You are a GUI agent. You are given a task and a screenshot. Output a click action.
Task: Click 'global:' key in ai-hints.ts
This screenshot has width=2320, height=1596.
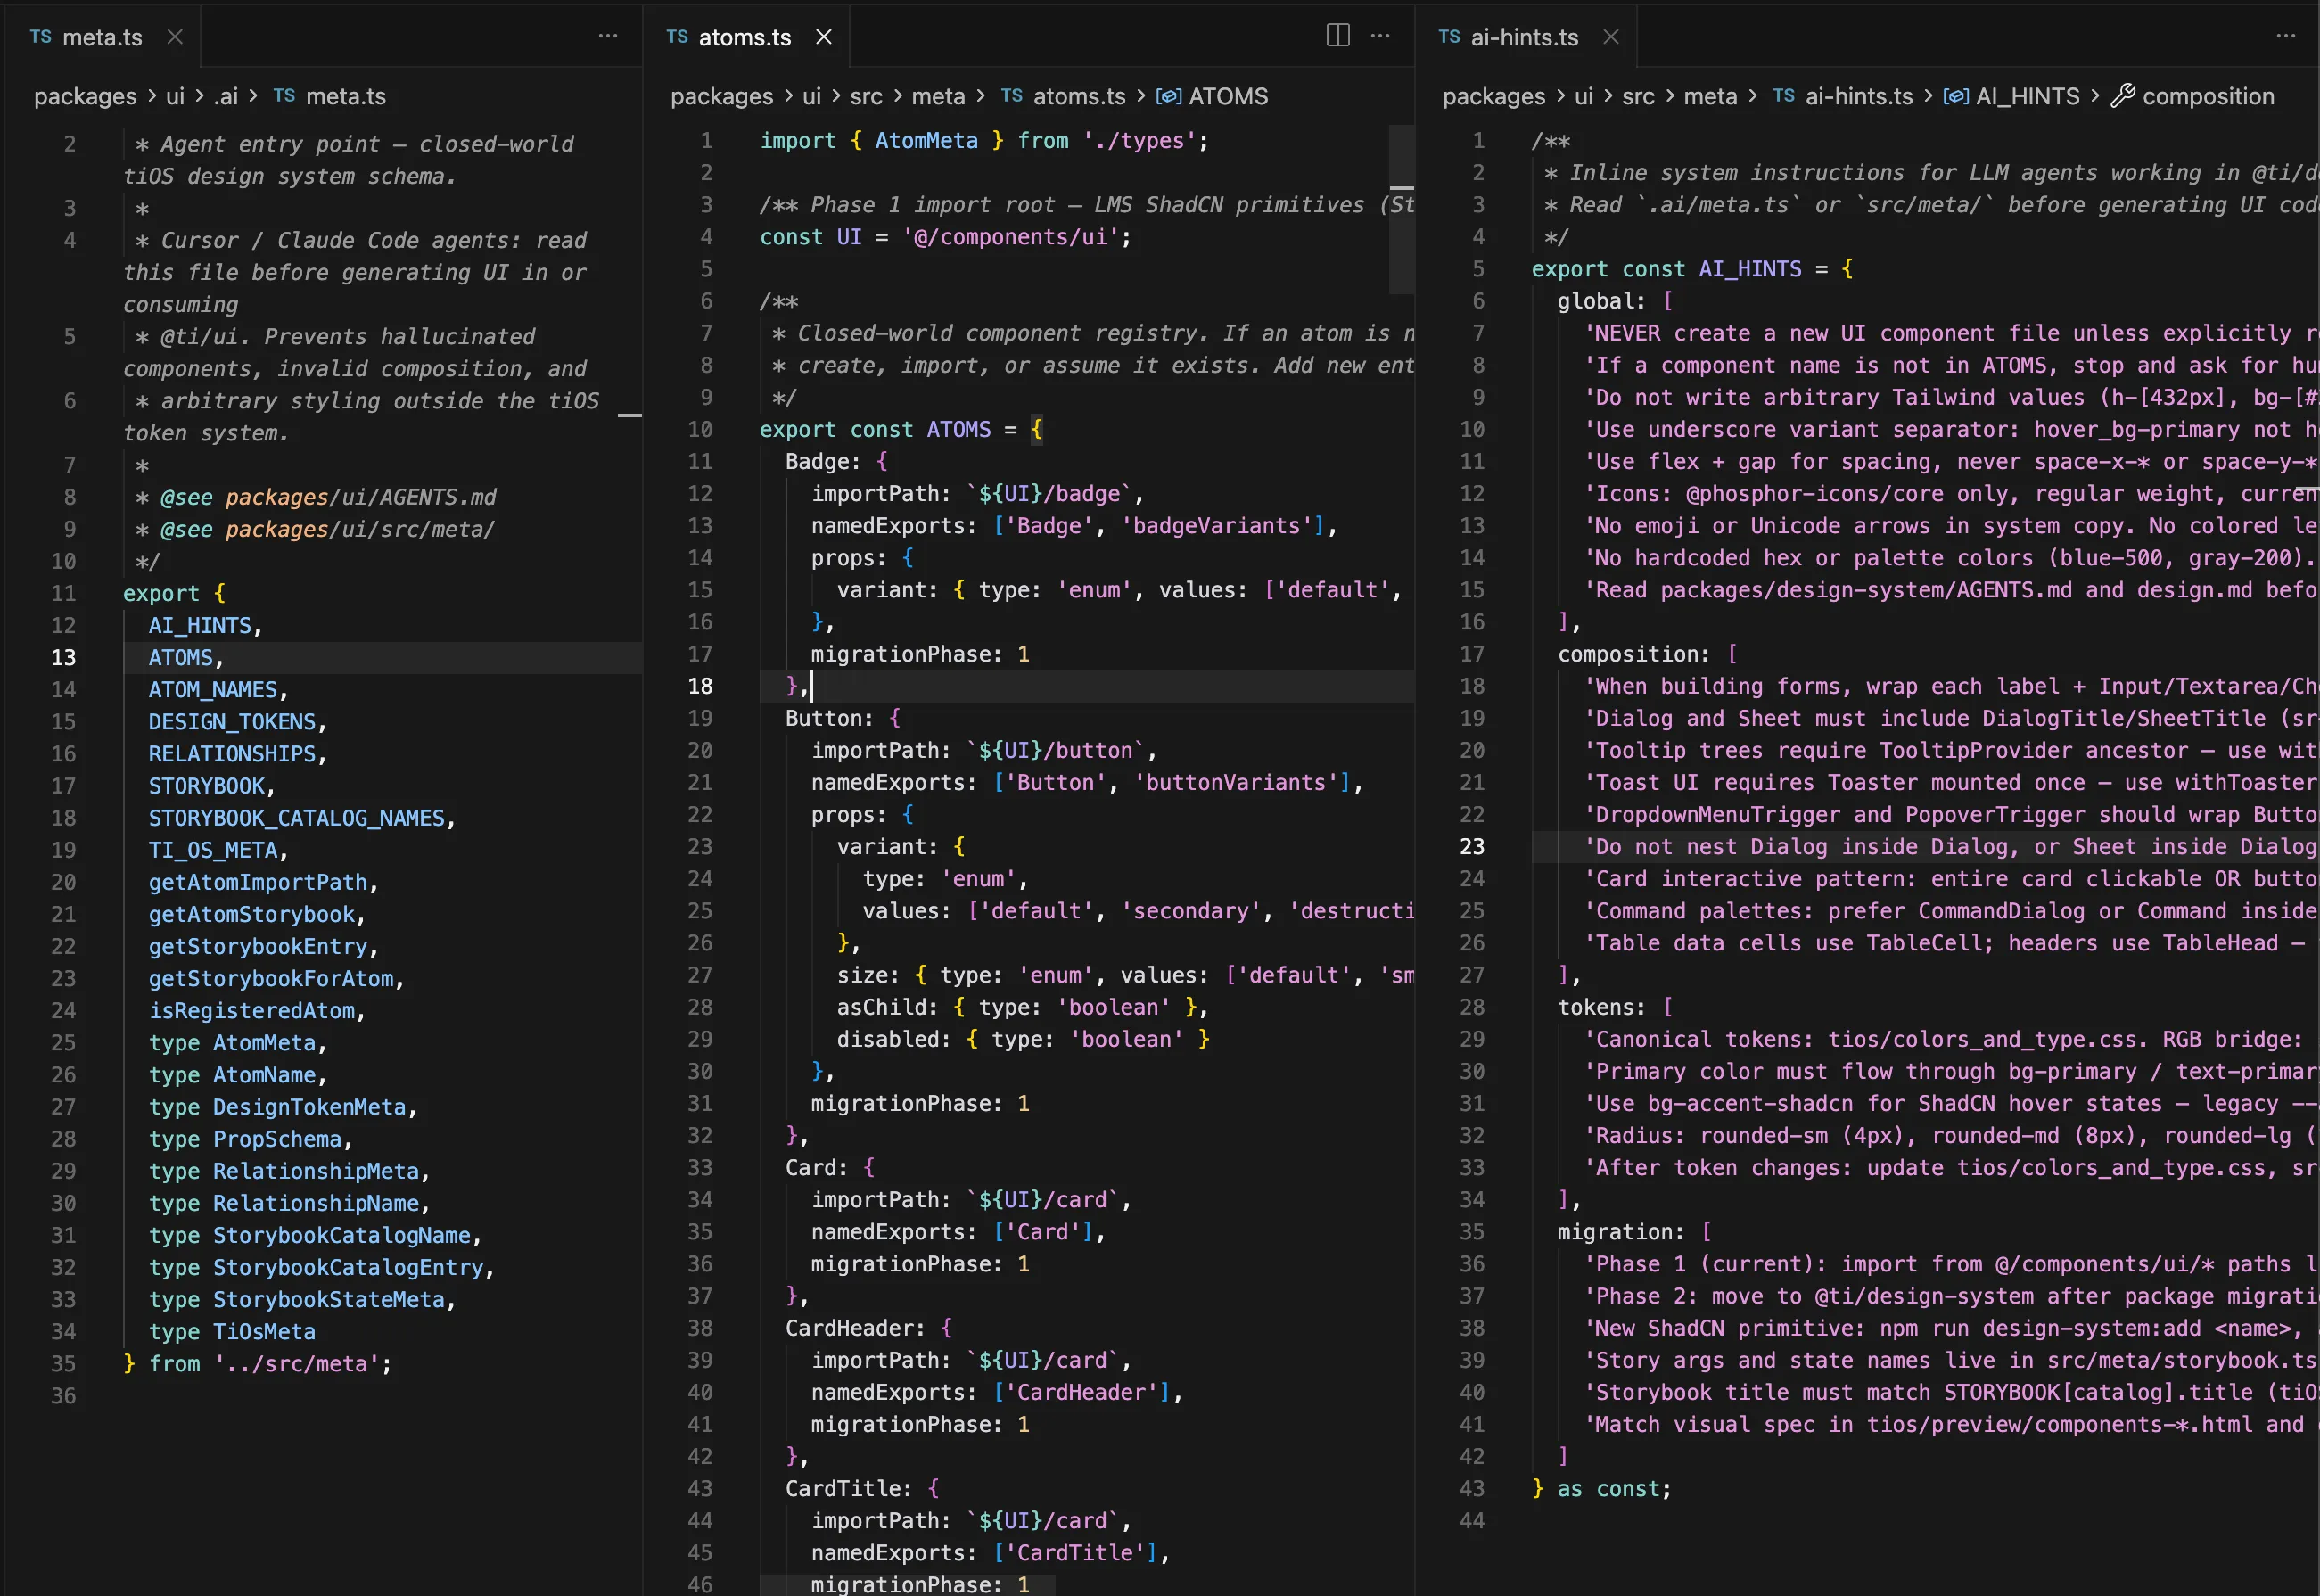click(1601, 301)
